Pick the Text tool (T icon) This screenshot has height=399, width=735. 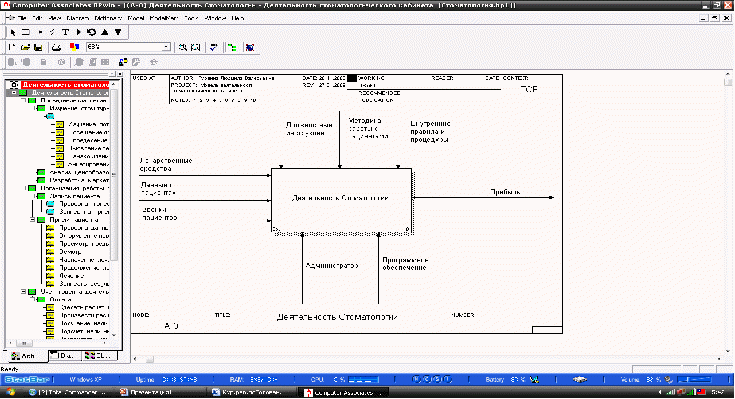click(65, 32)
